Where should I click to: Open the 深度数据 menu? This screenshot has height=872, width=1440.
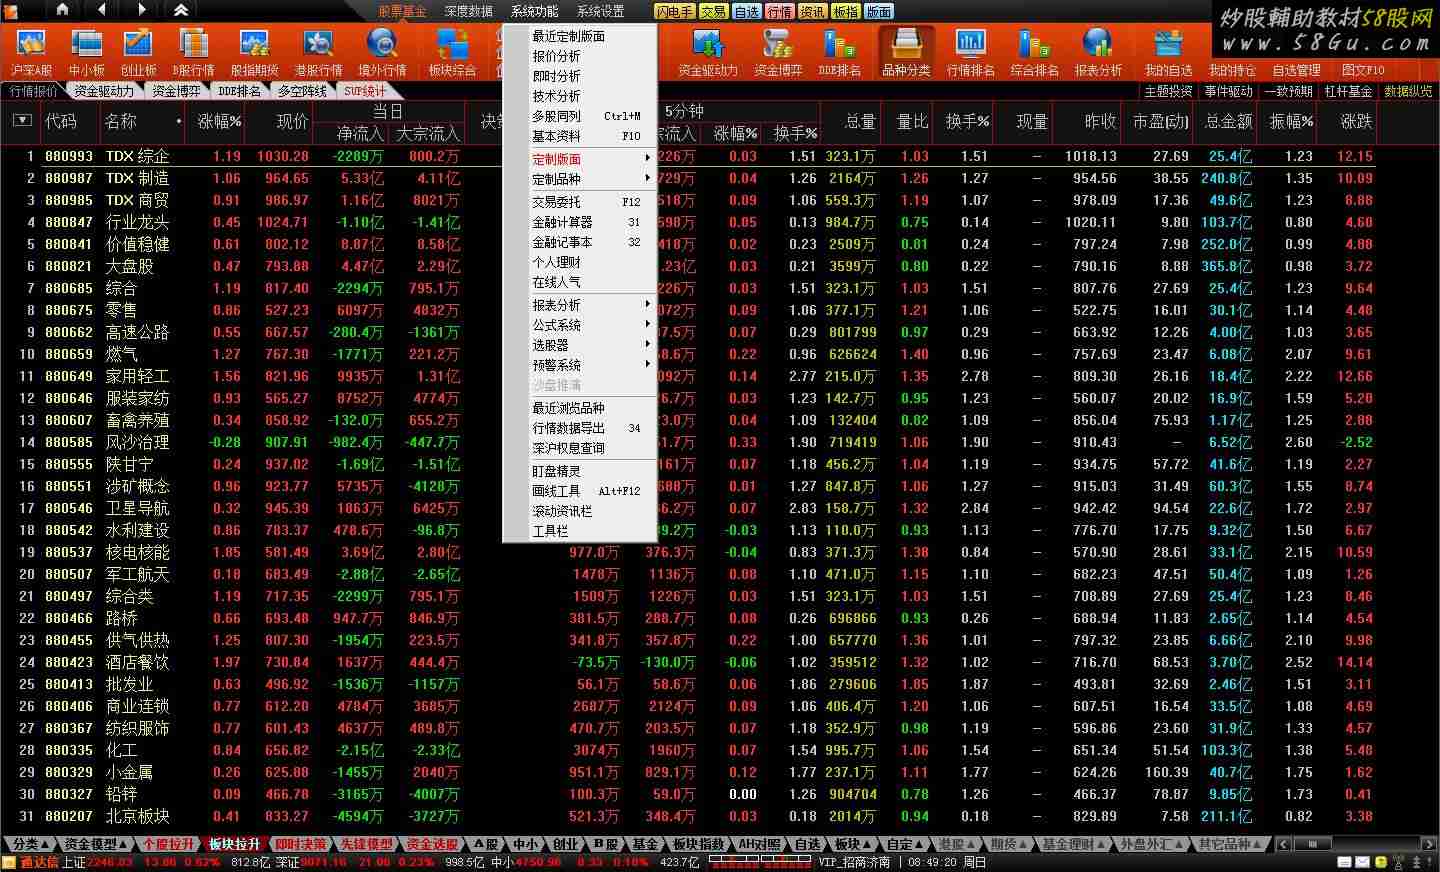point(468,11)
